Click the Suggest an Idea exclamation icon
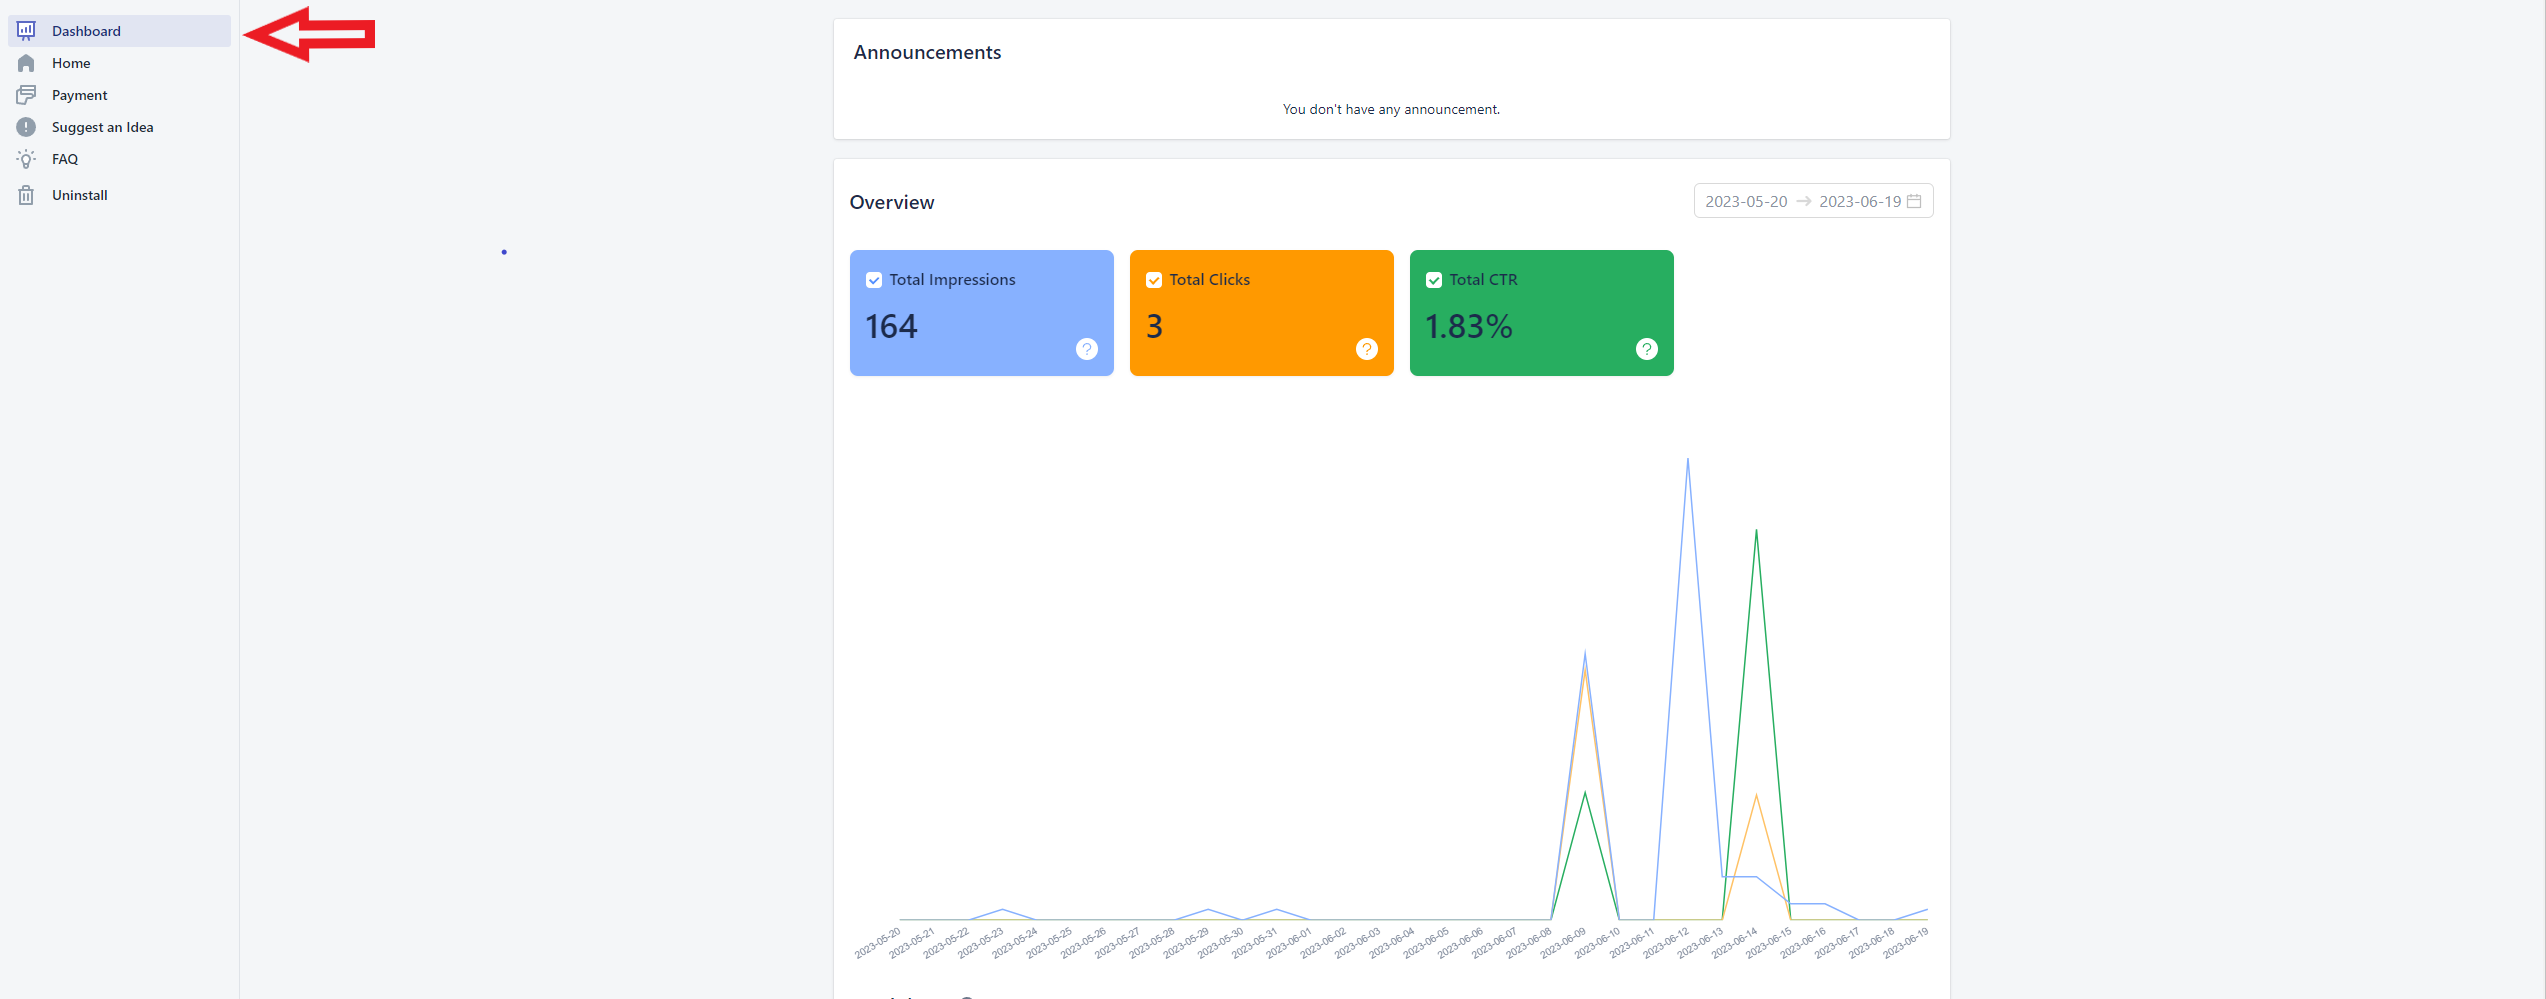 (26, 127)
